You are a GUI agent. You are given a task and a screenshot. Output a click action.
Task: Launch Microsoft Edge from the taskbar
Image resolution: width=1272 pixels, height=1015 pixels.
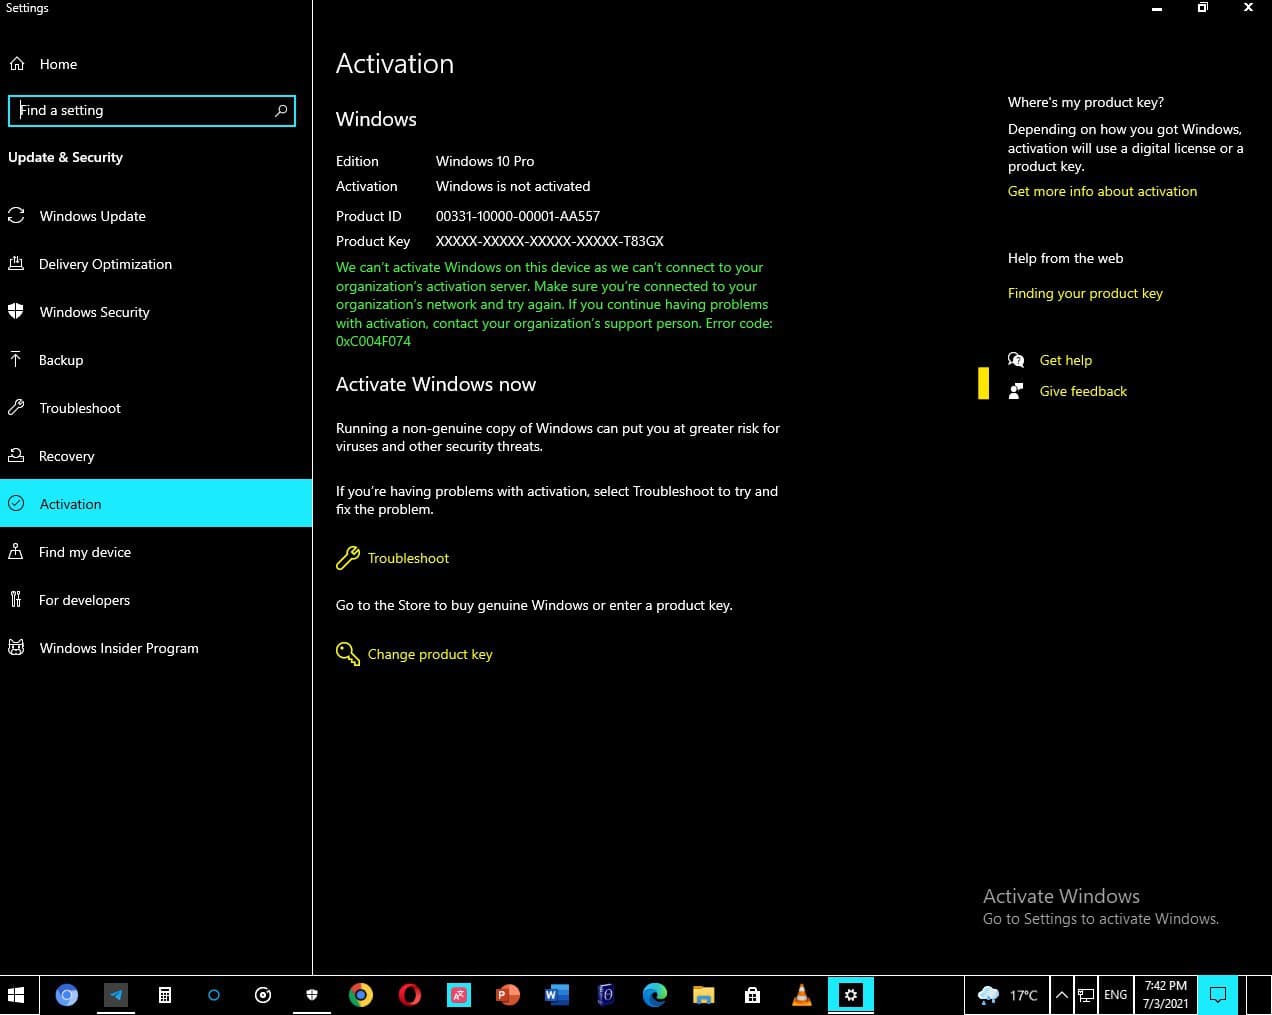(x=655, y=995)
